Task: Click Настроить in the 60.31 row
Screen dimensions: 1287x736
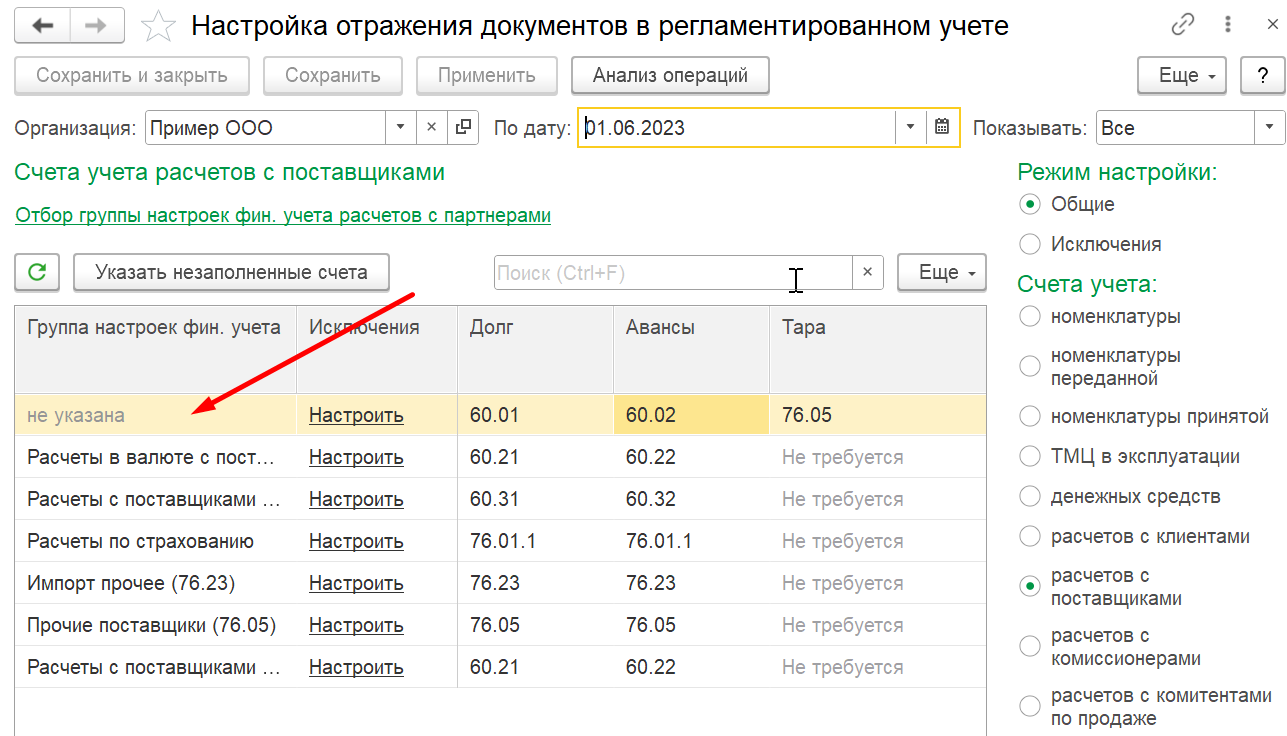Action: click(356, 499)
